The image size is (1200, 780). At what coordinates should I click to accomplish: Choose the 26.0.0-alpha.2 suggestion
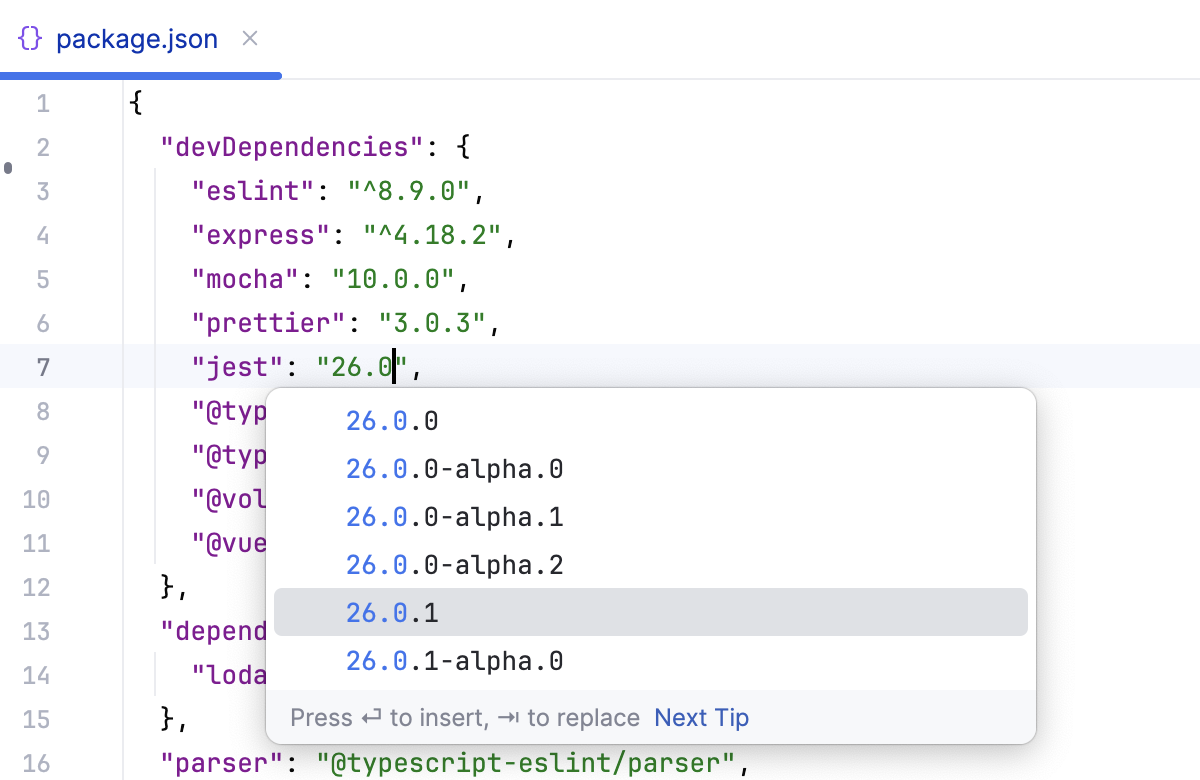pyautogui.click(x=455, y=564)
